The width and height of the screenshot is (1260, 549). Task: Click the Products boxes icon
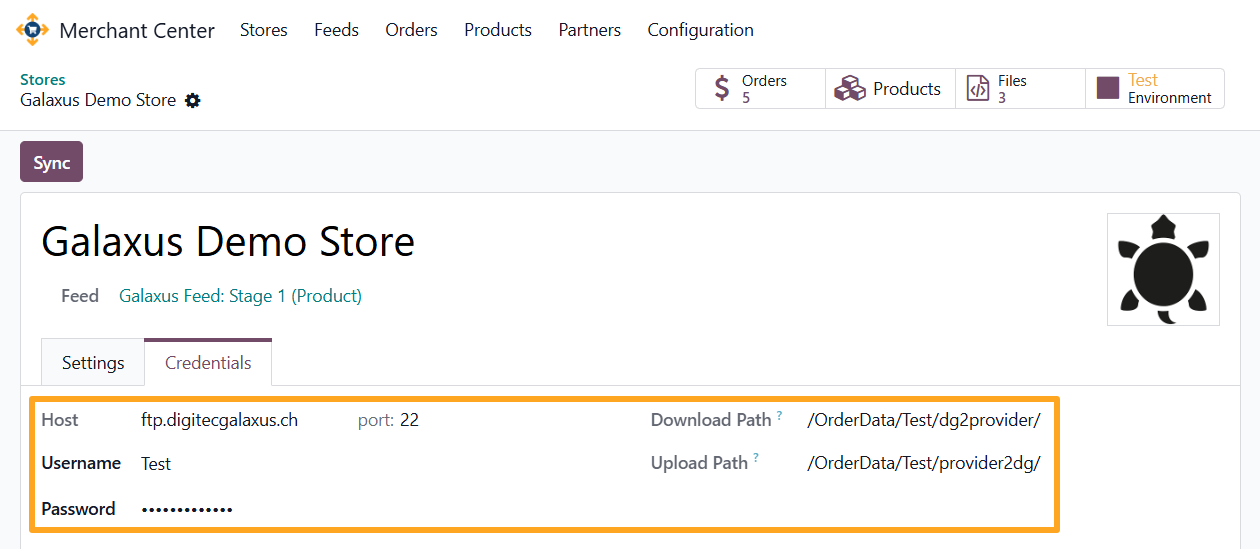coord(850,89)
